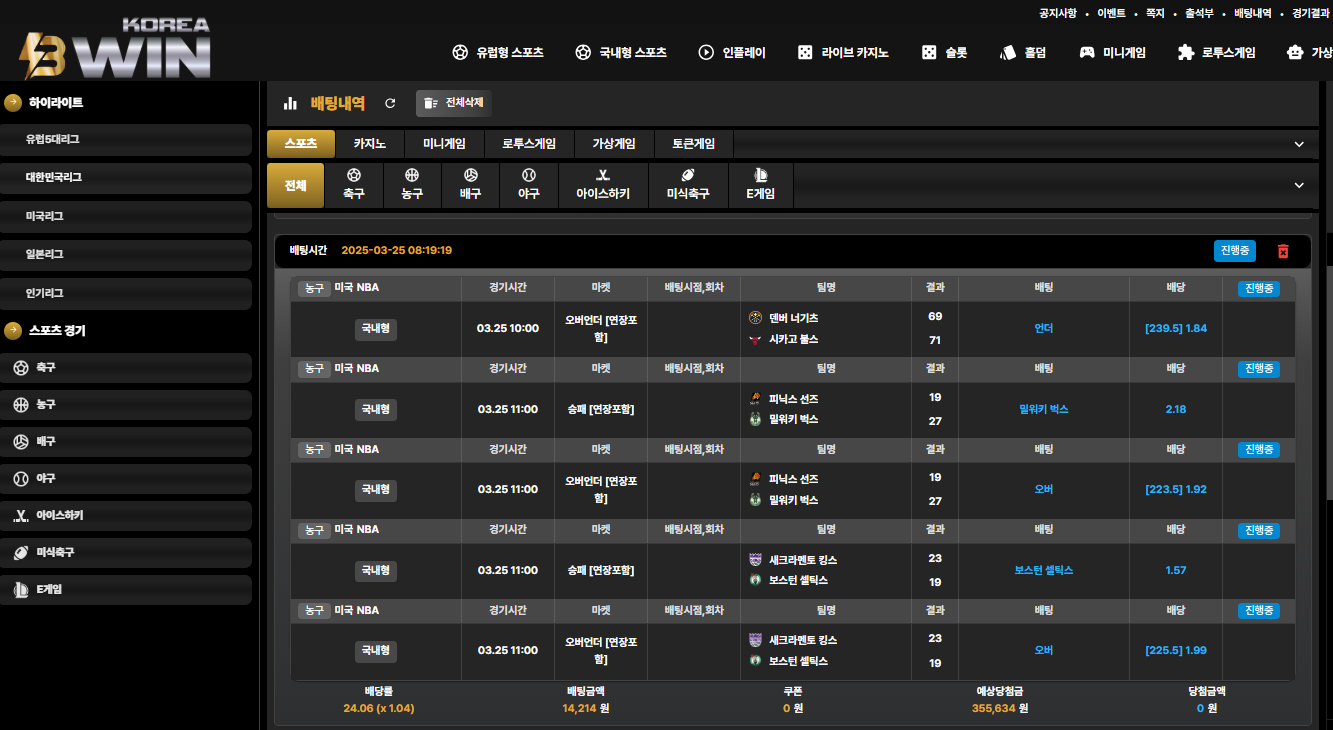1333x730 pixels.
Task: Click the Sacramento Kings logo in 승패 row
Action: pyautogui.click(x=755, y=559)
